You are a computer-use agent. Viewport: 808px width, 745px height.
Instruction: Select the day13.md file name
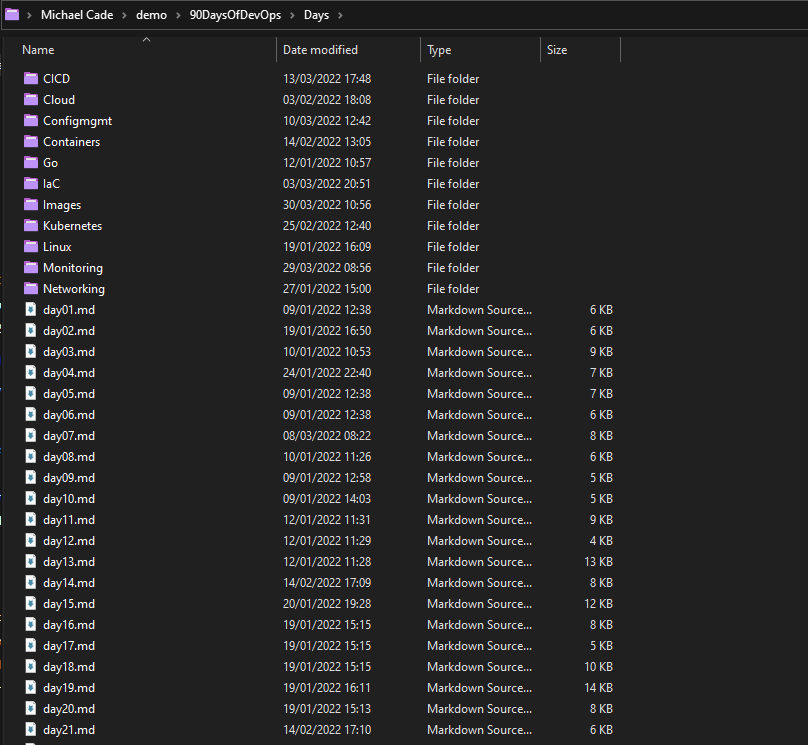(69, 562)
